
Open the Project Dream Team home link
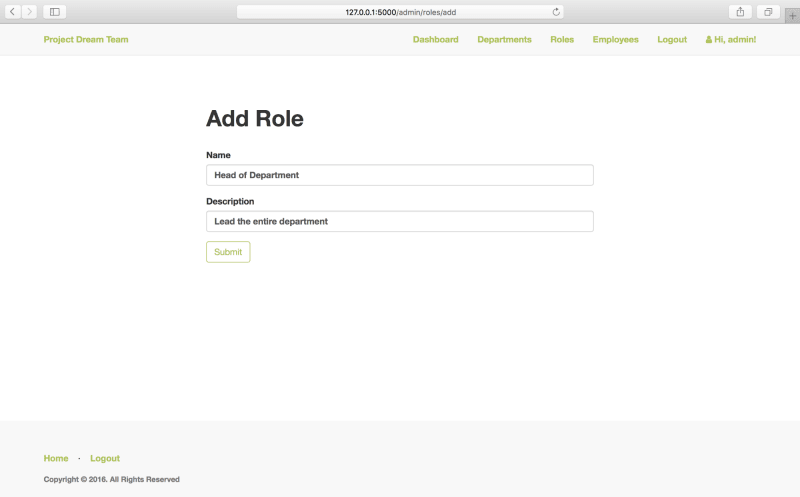(86, 39)
